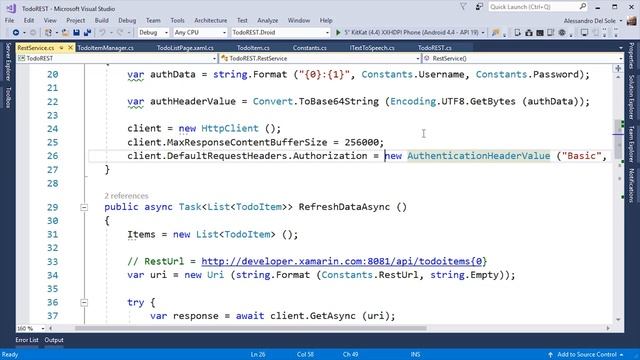
Task: Click the editor split plus icon above scrollbar
Action: pyautogui.click(x=618, y=69)
